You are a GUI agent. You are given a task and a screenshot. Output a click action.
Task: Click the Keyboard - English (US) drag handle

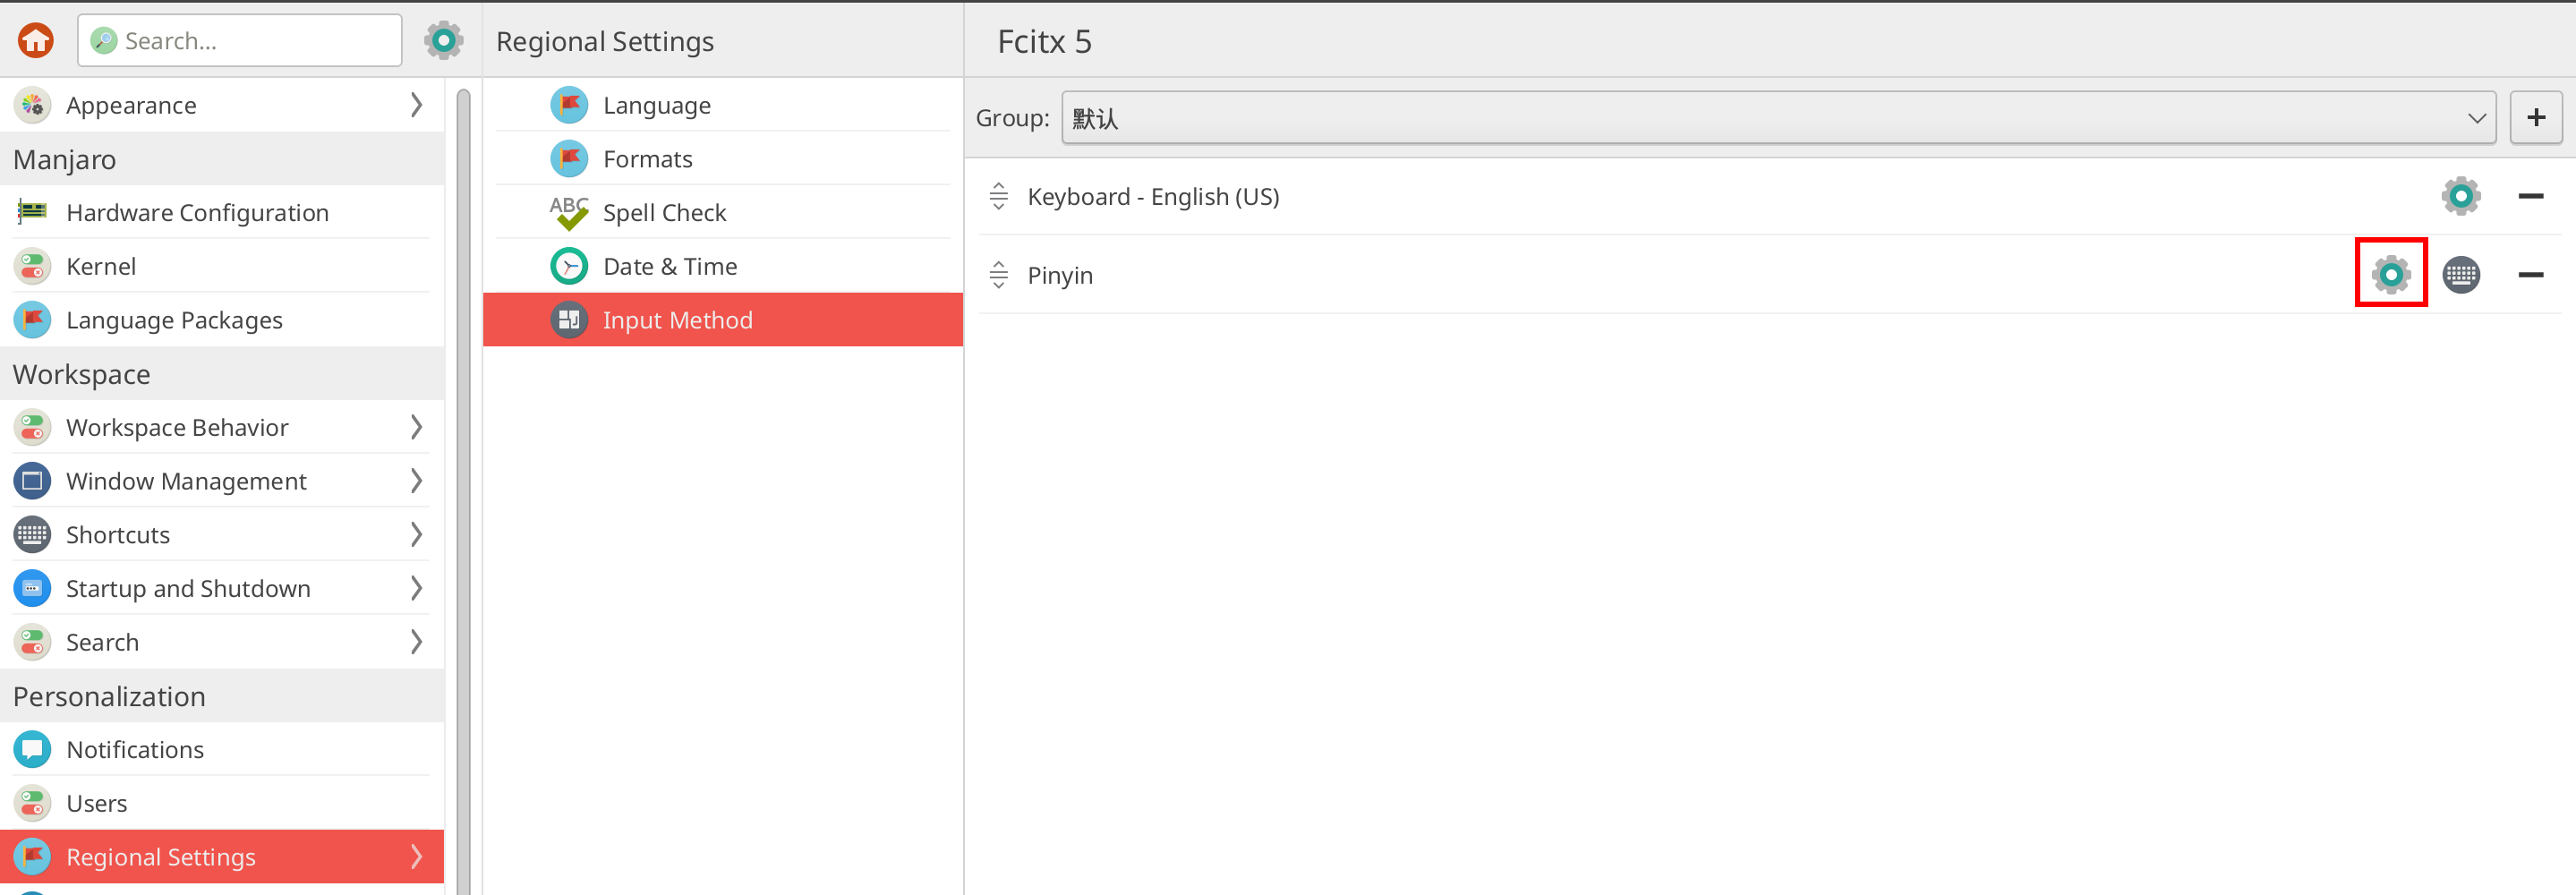pos(998,196)
